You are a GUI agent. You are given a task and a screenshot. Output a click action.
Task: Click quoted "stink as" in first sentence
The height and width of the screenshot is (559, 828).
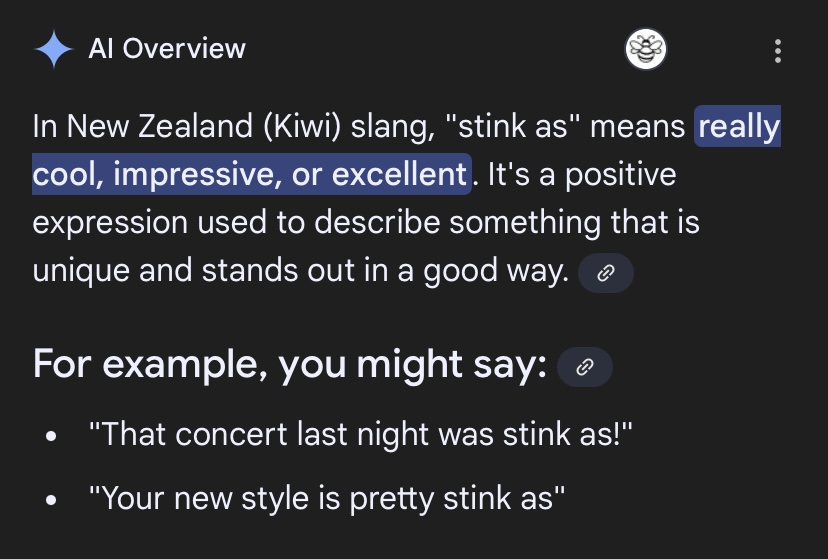coord(513,127)
